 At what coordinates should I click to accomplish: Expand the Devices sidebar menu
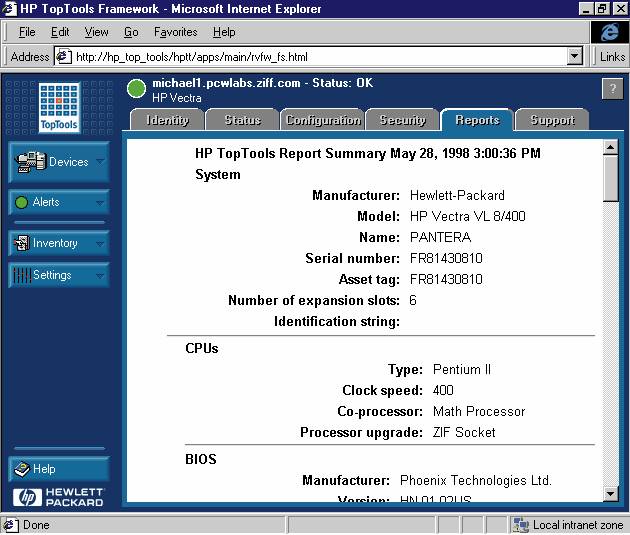(58, 162)
